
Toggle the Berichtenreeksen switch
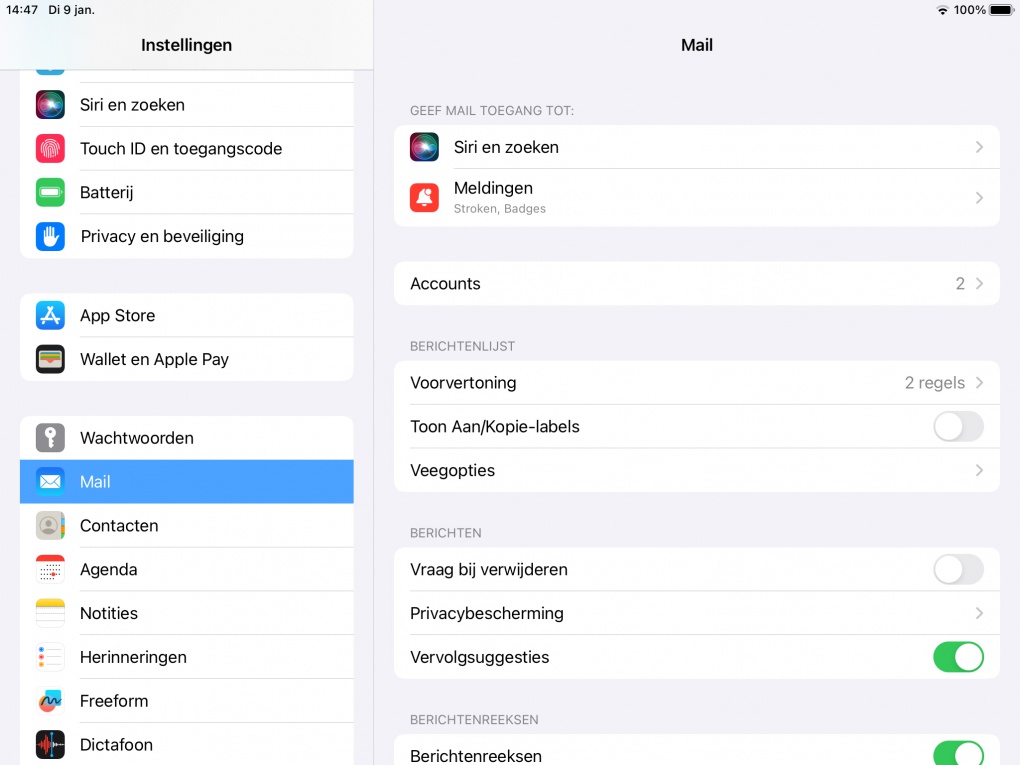tap(958, 755)
